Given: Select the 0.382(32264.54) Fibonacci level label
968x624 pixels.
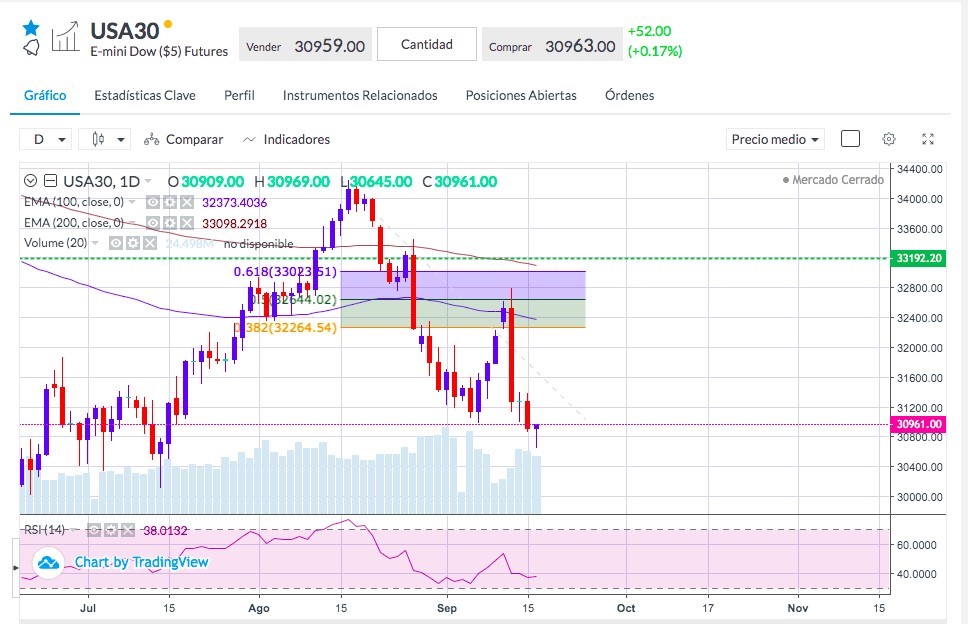Looking at the screenshot, I should pos(285,327).
